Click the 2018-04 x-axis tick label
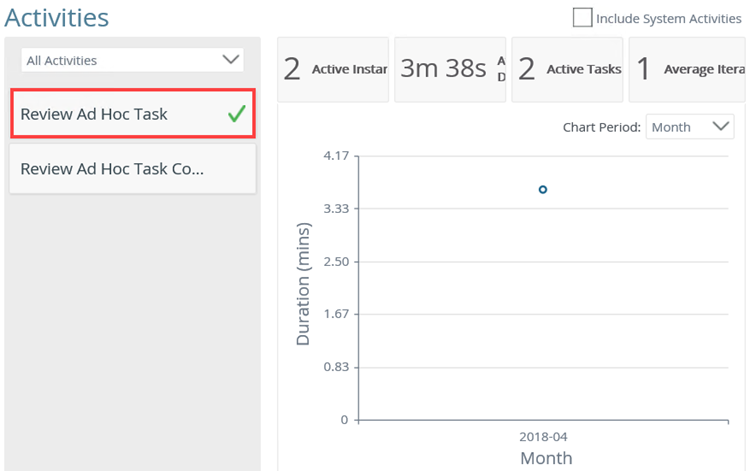 [544, 437]
